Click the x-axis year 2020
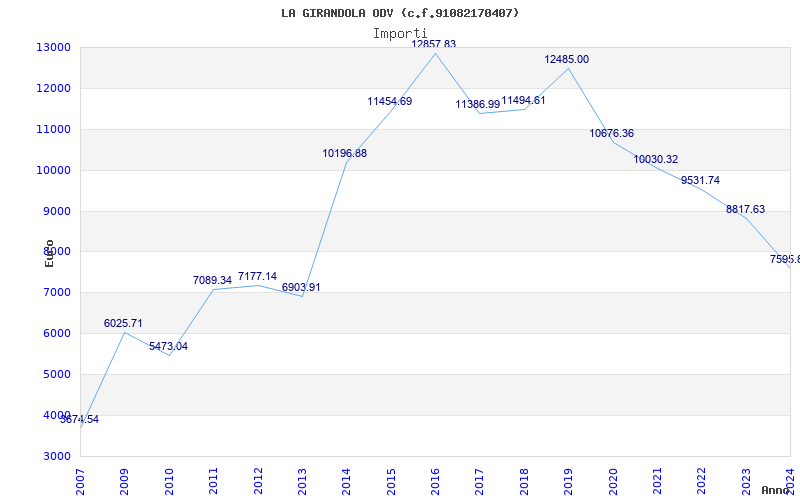 pyautogui.click(x=613, y=481)
